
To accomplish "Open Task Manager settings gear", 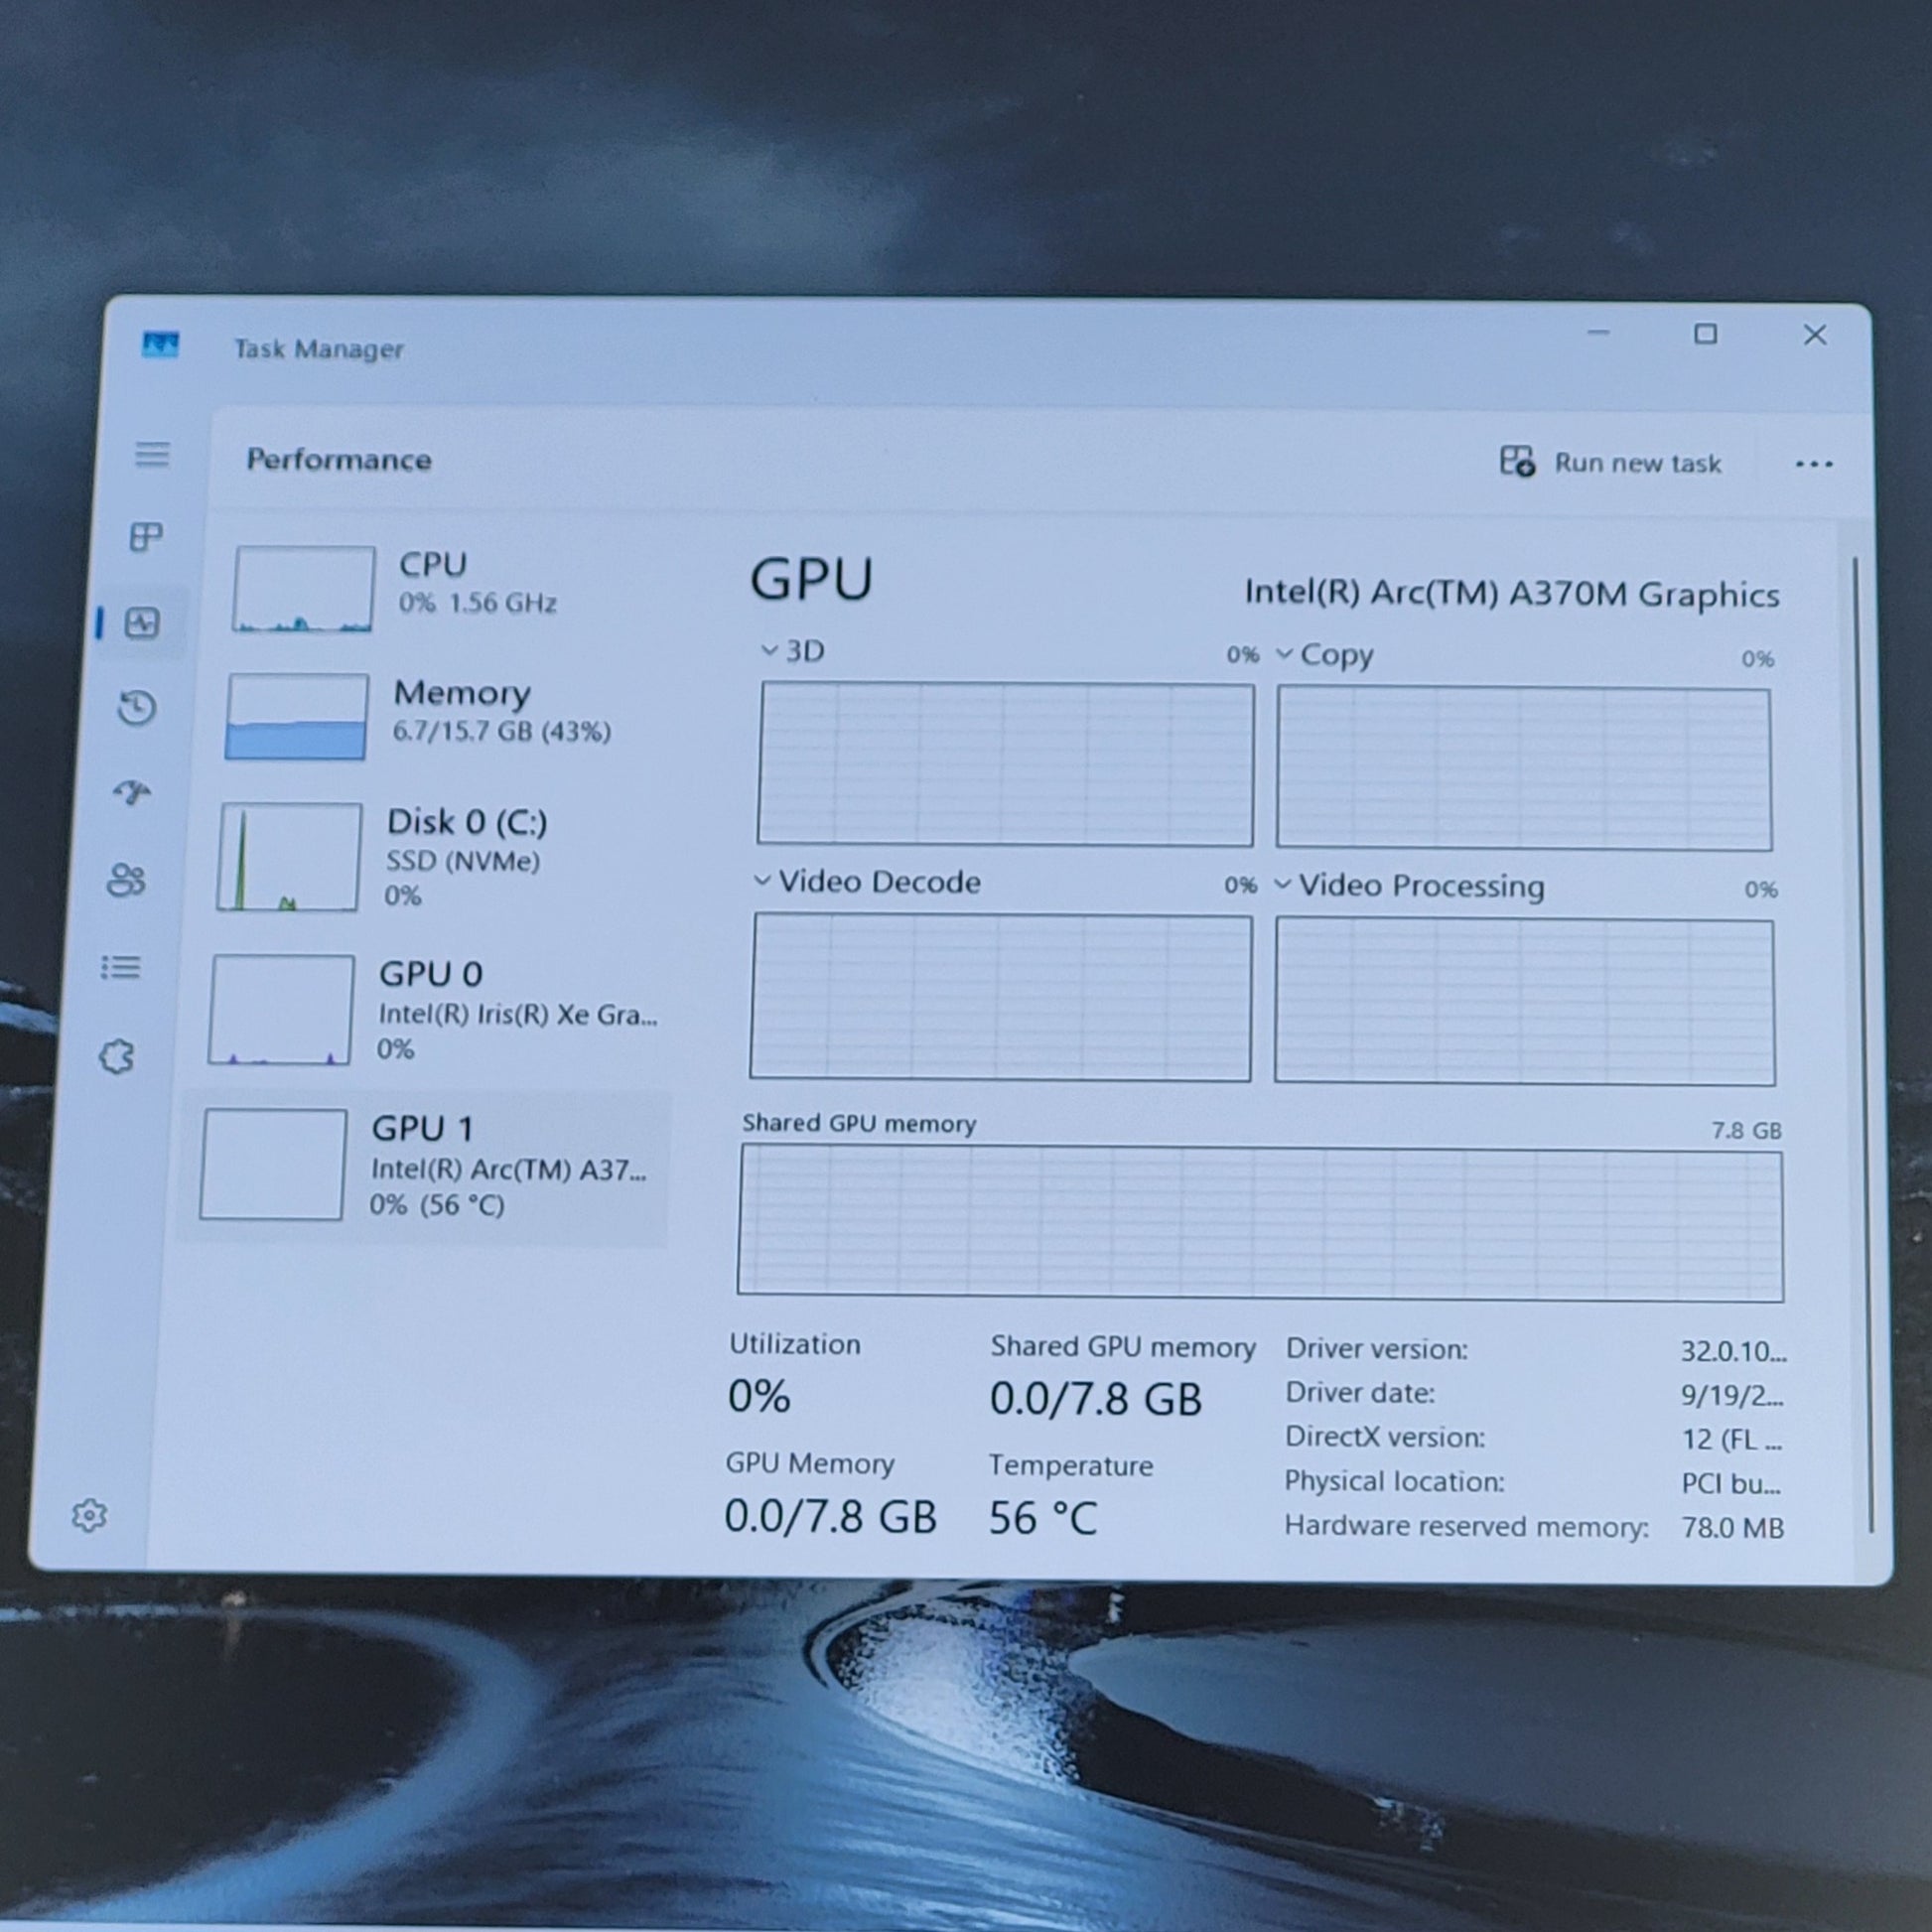I will click(x=89, y=1515).
